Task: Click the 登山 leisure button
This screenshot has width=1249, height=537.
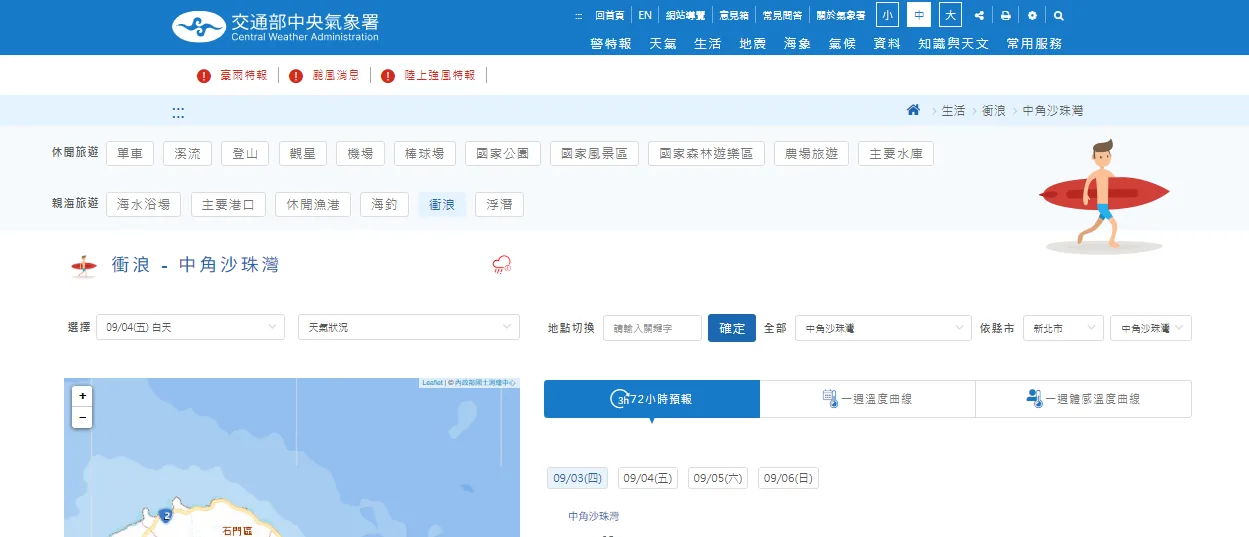Action: (x=245, y=153)
